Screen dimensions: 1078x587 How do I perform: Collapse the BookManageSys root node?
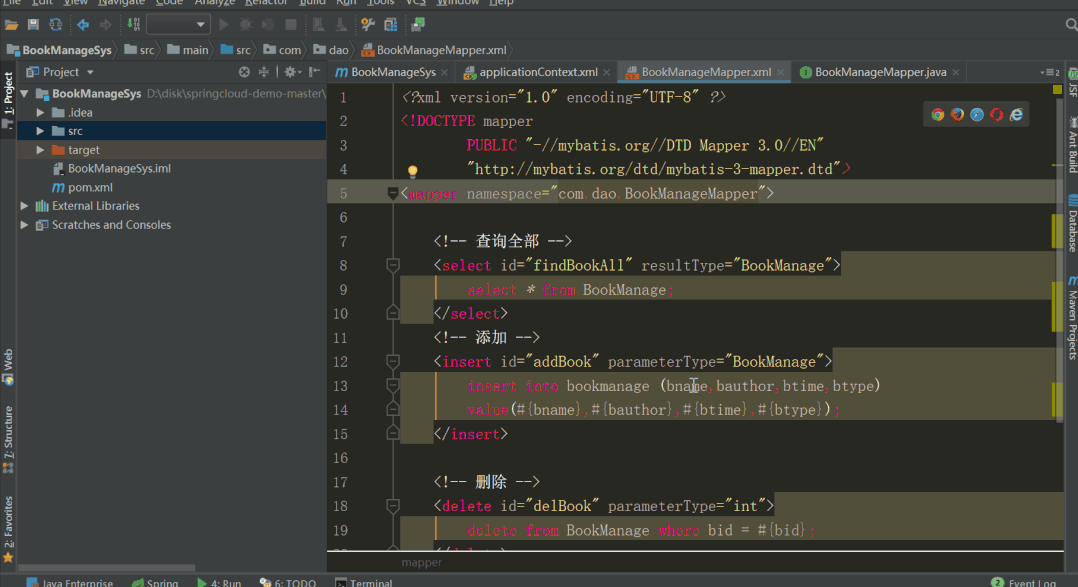pyautogui.click(x=25, y=93)
